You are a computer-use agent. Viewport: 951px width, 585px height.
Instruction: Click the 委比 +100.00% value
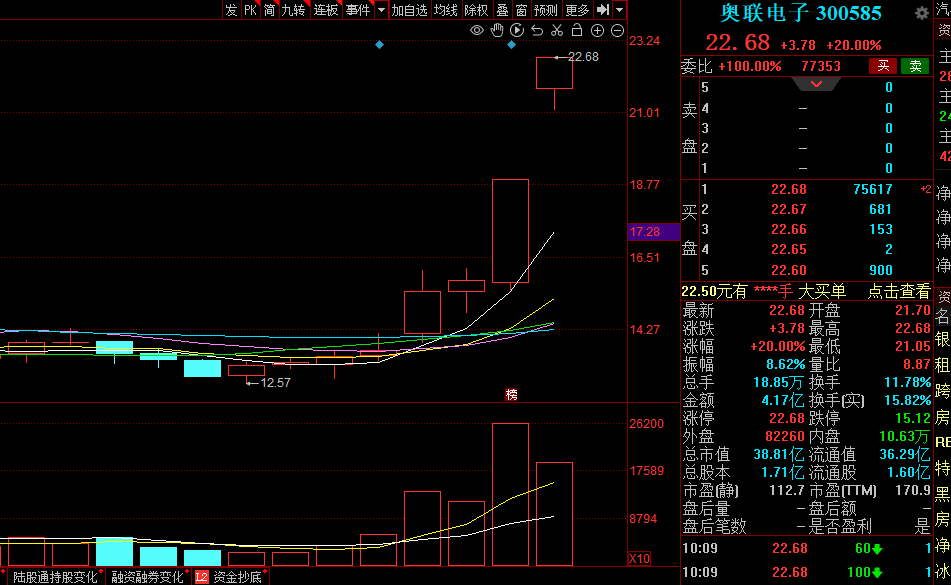750,66
